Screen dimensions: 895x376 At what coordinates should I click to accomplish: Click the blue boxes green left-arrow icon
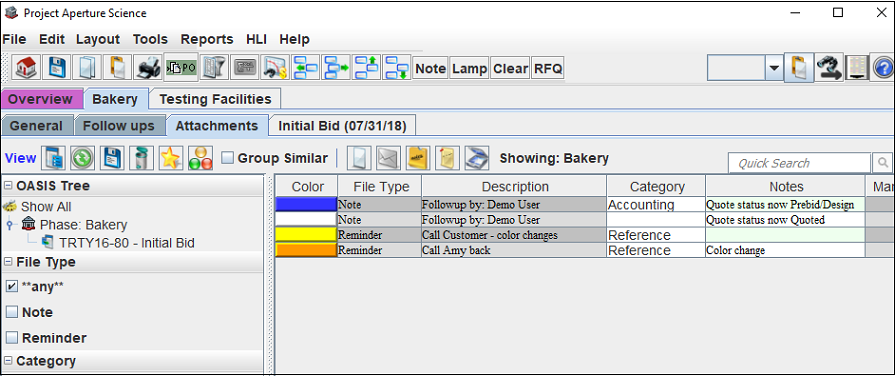306,68
